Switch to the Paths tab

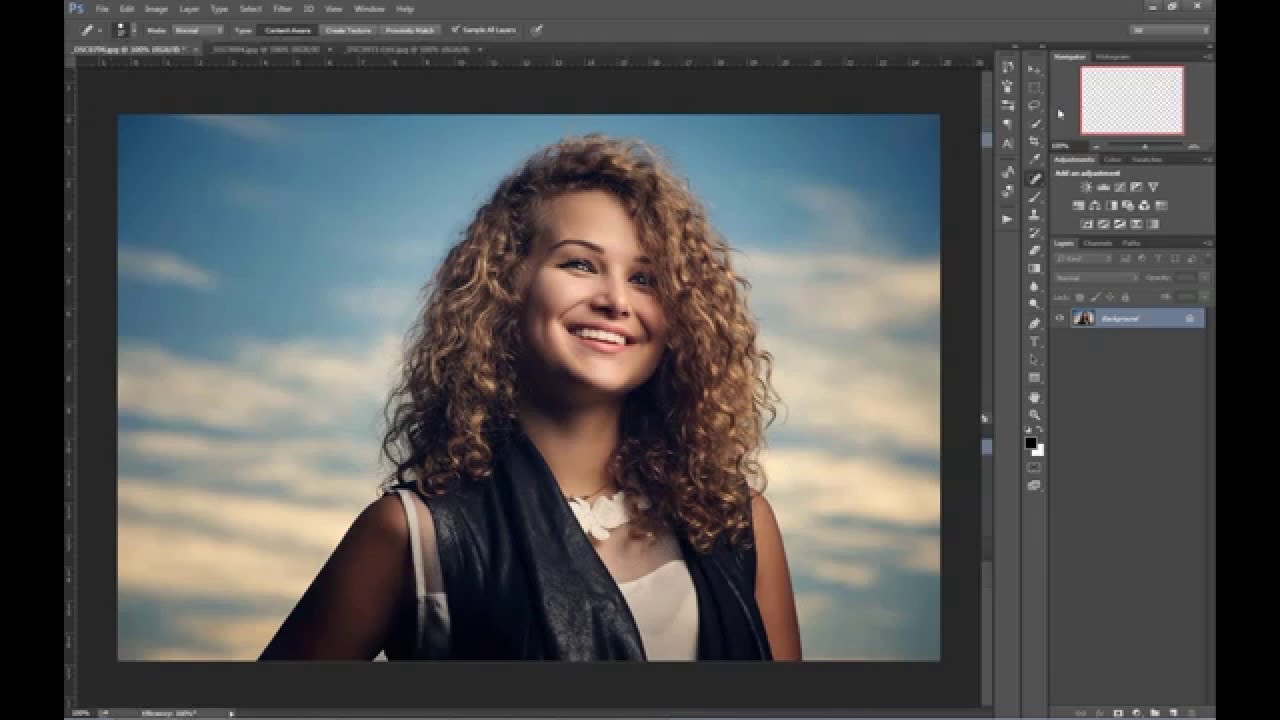click(x=1131, y=243)
